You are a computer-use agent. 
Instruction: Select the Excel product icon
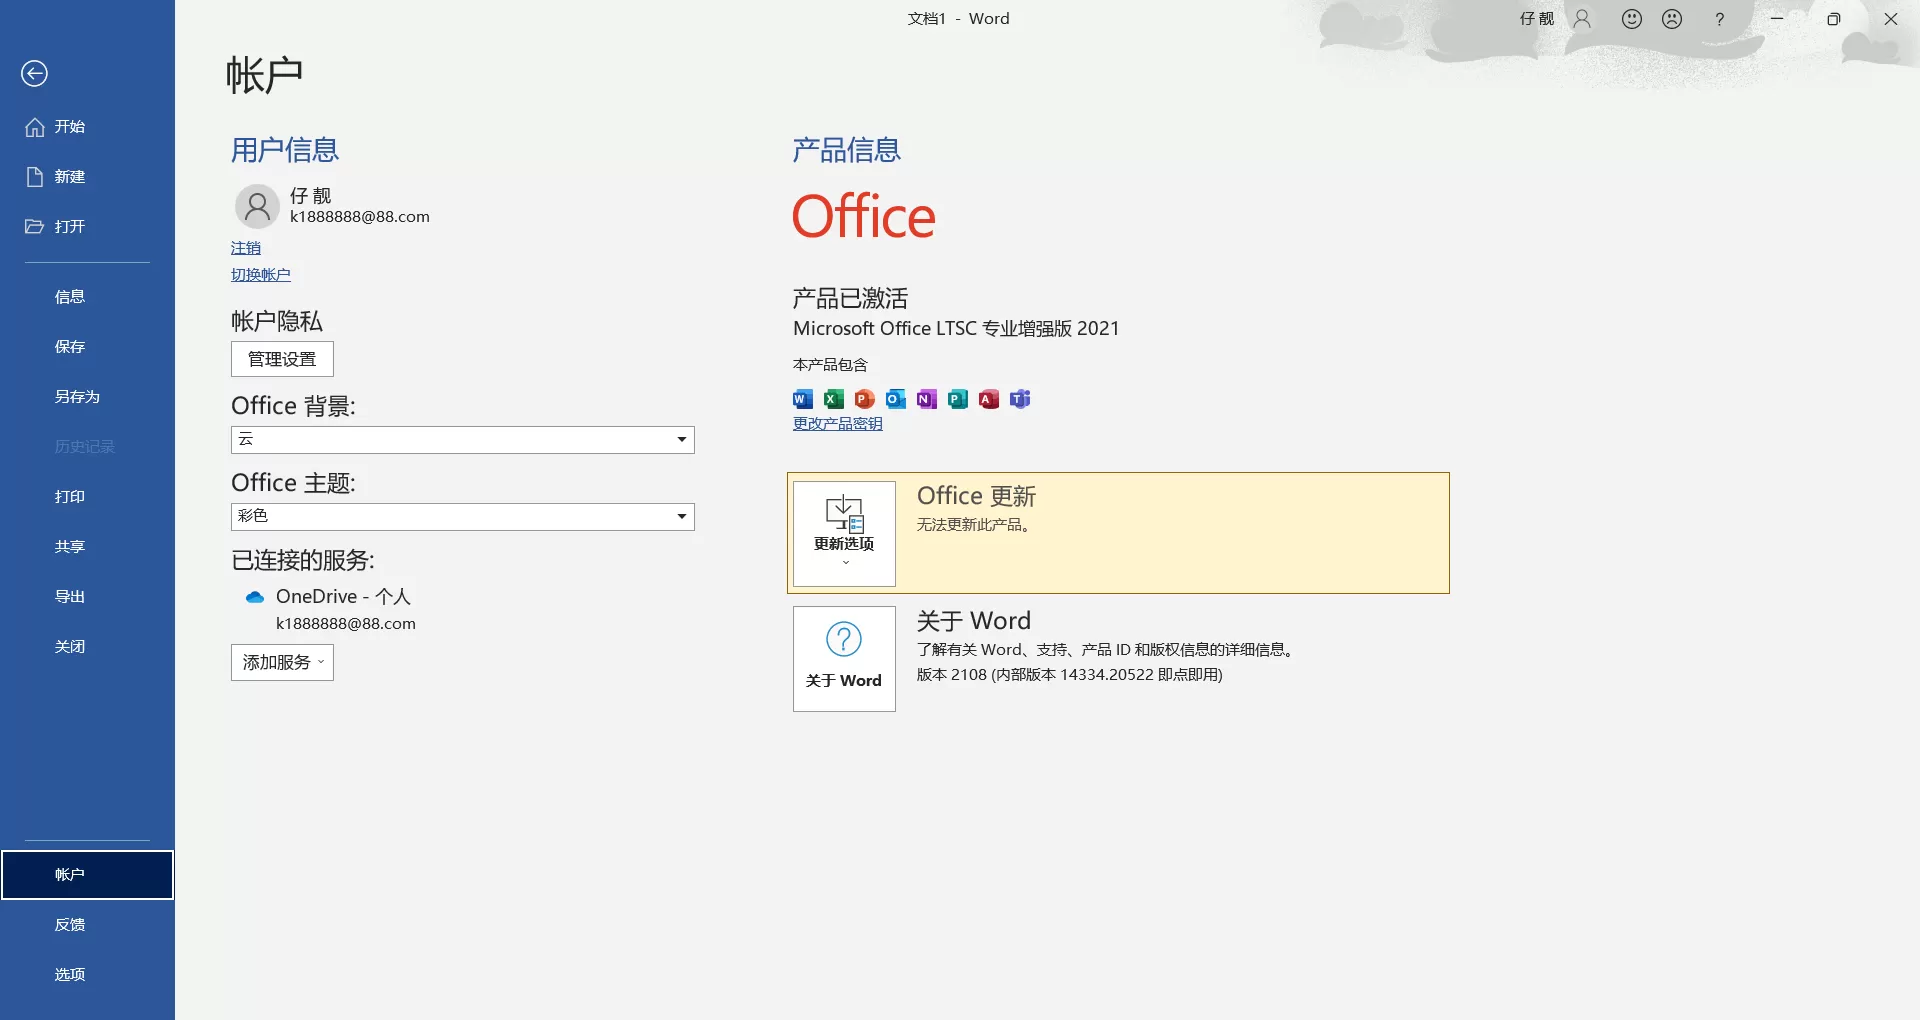pos(833,399)
